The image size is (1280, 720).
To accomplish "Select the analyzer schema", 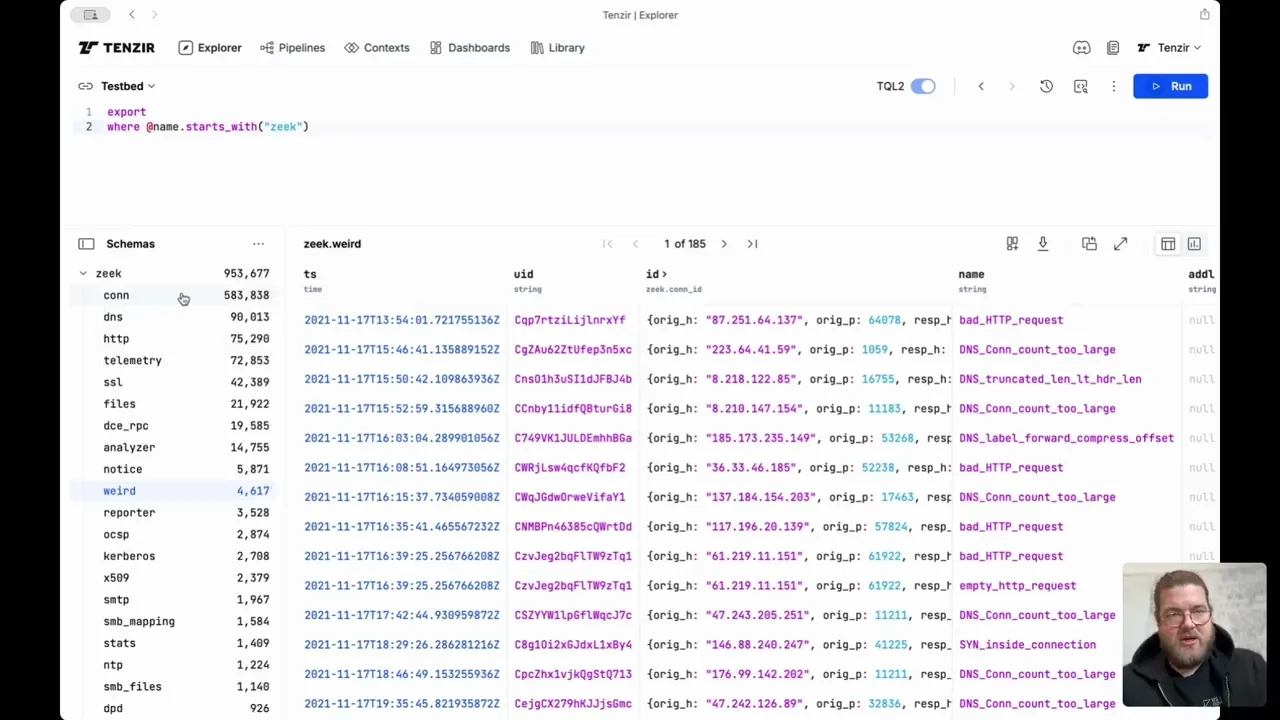I will pyautogui.click(x=174, y=447).
